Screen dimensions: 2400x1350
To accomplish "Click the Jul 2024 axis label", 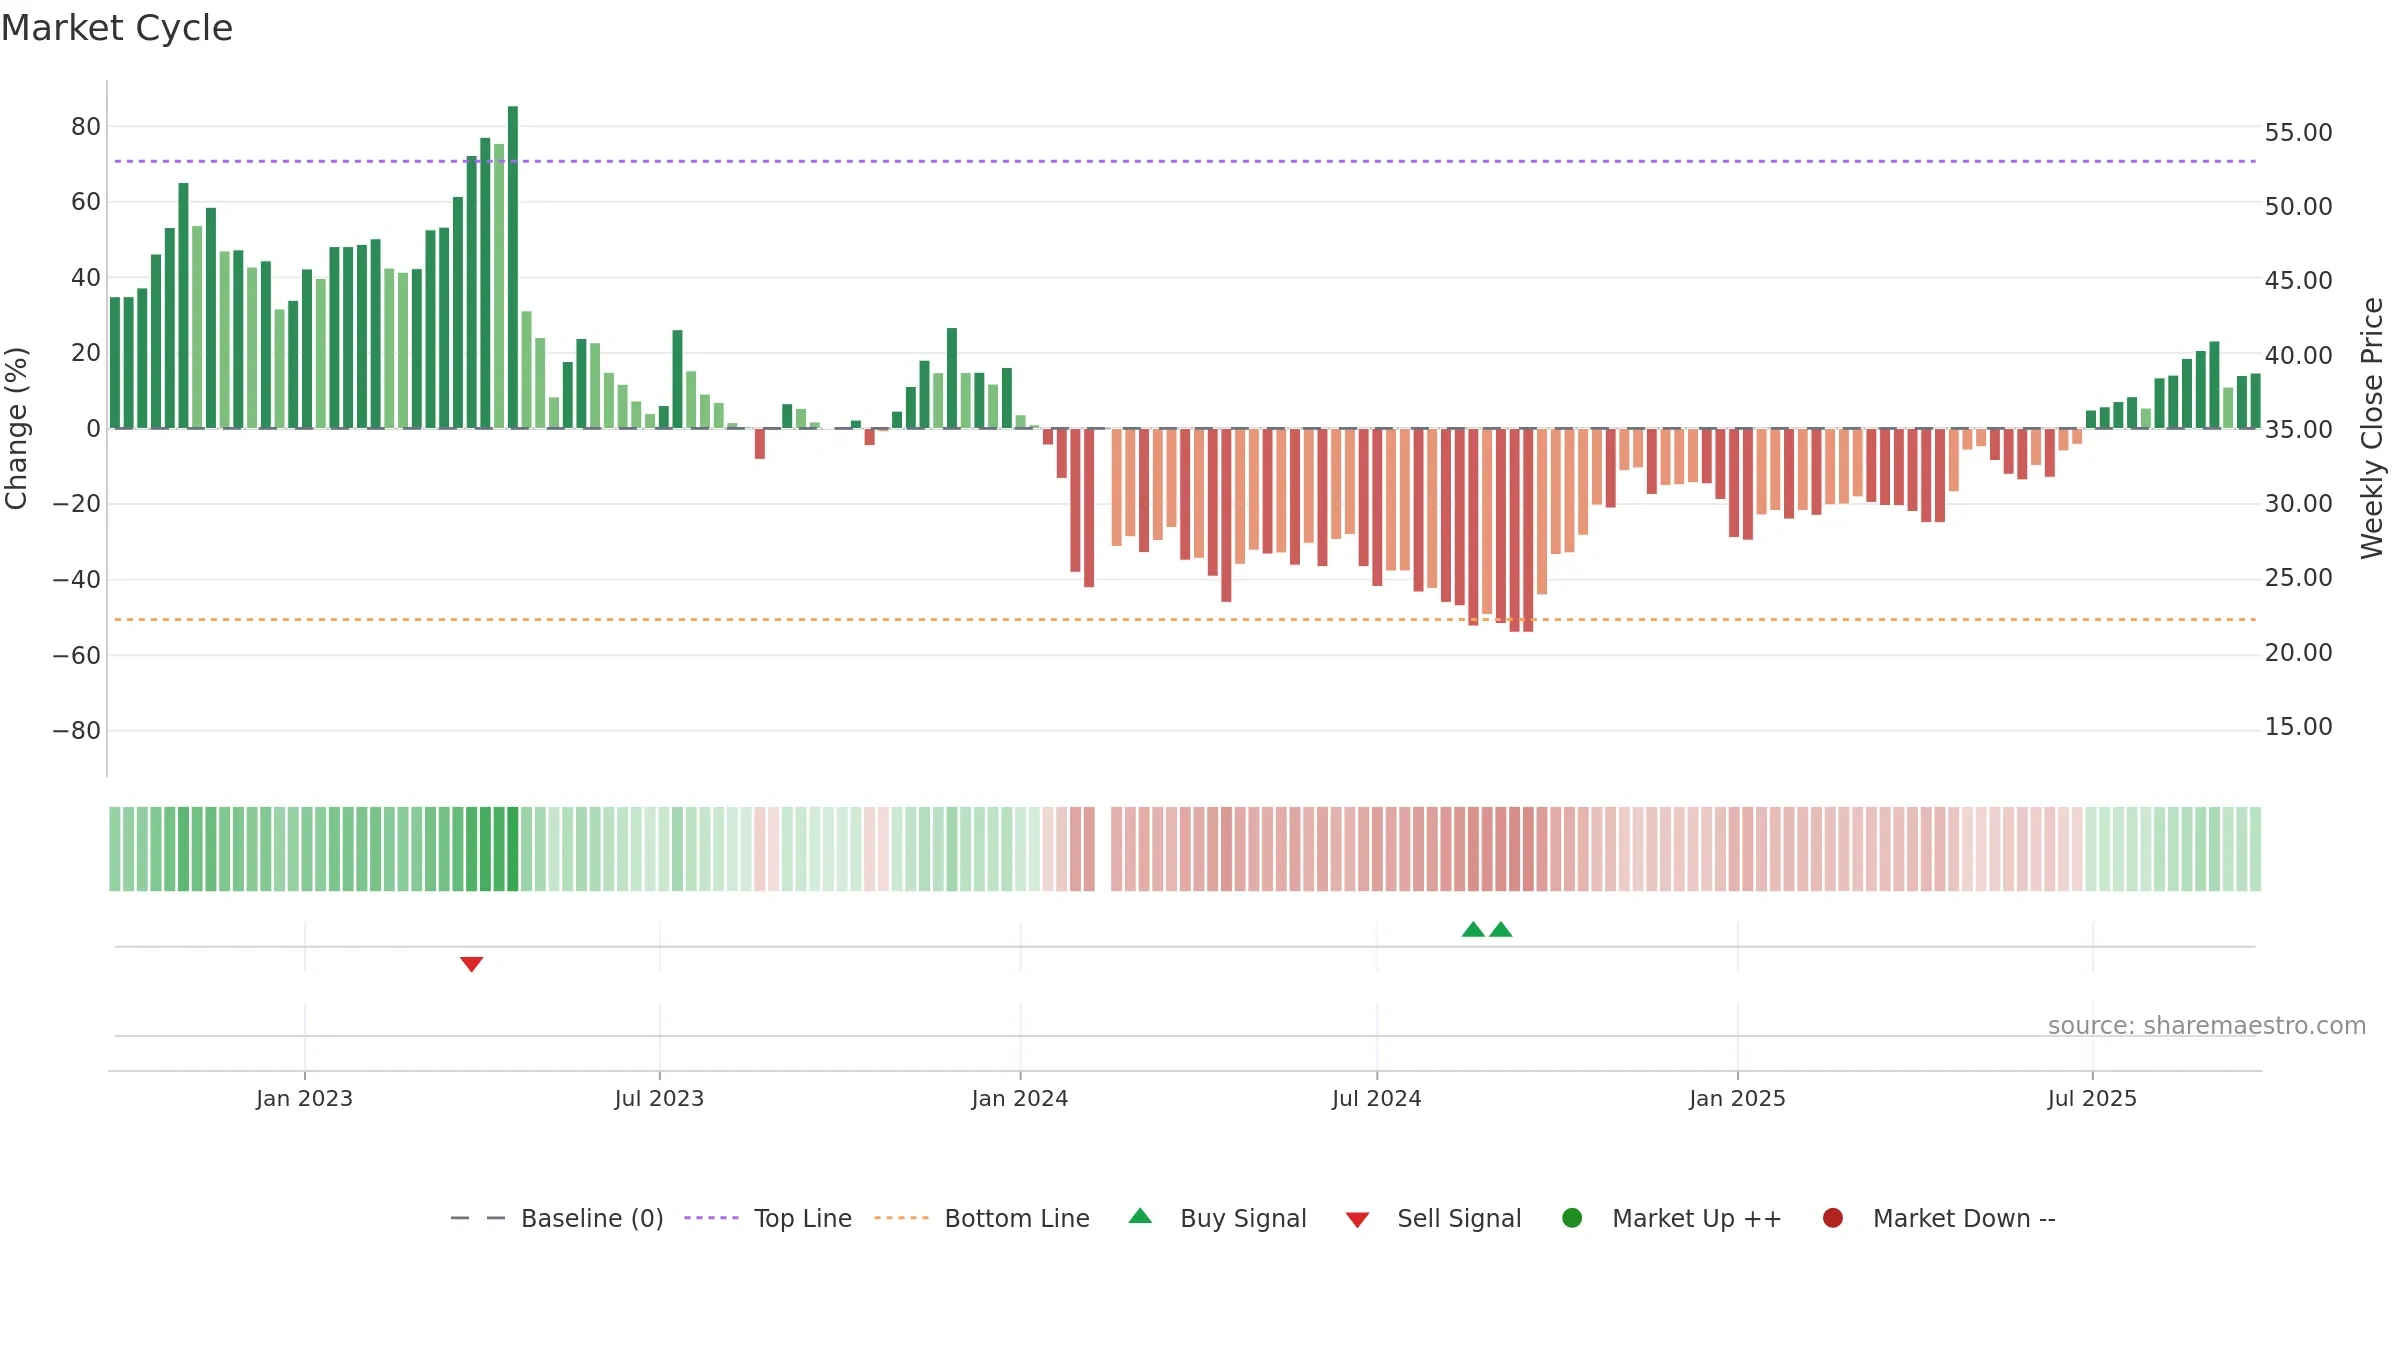I will (x=1376, y=1098).
